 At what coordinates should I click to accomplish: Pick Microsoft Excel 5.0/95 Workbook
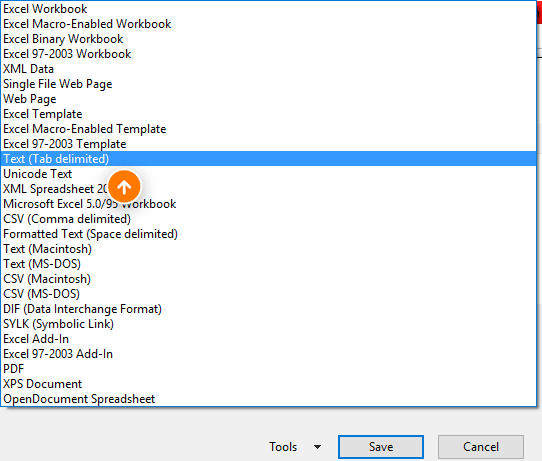[x=268, y=204]
